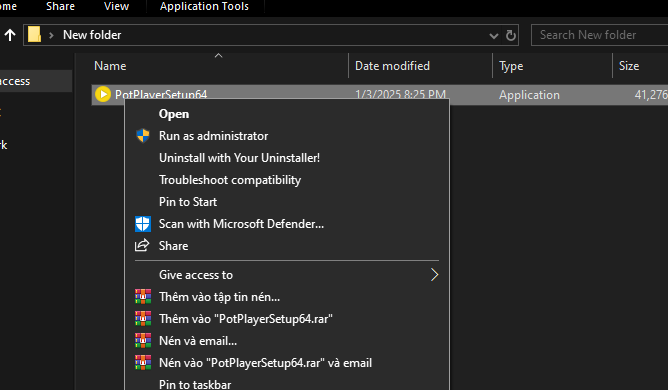Click the shield icon for Run as administrator

[143, 136]
